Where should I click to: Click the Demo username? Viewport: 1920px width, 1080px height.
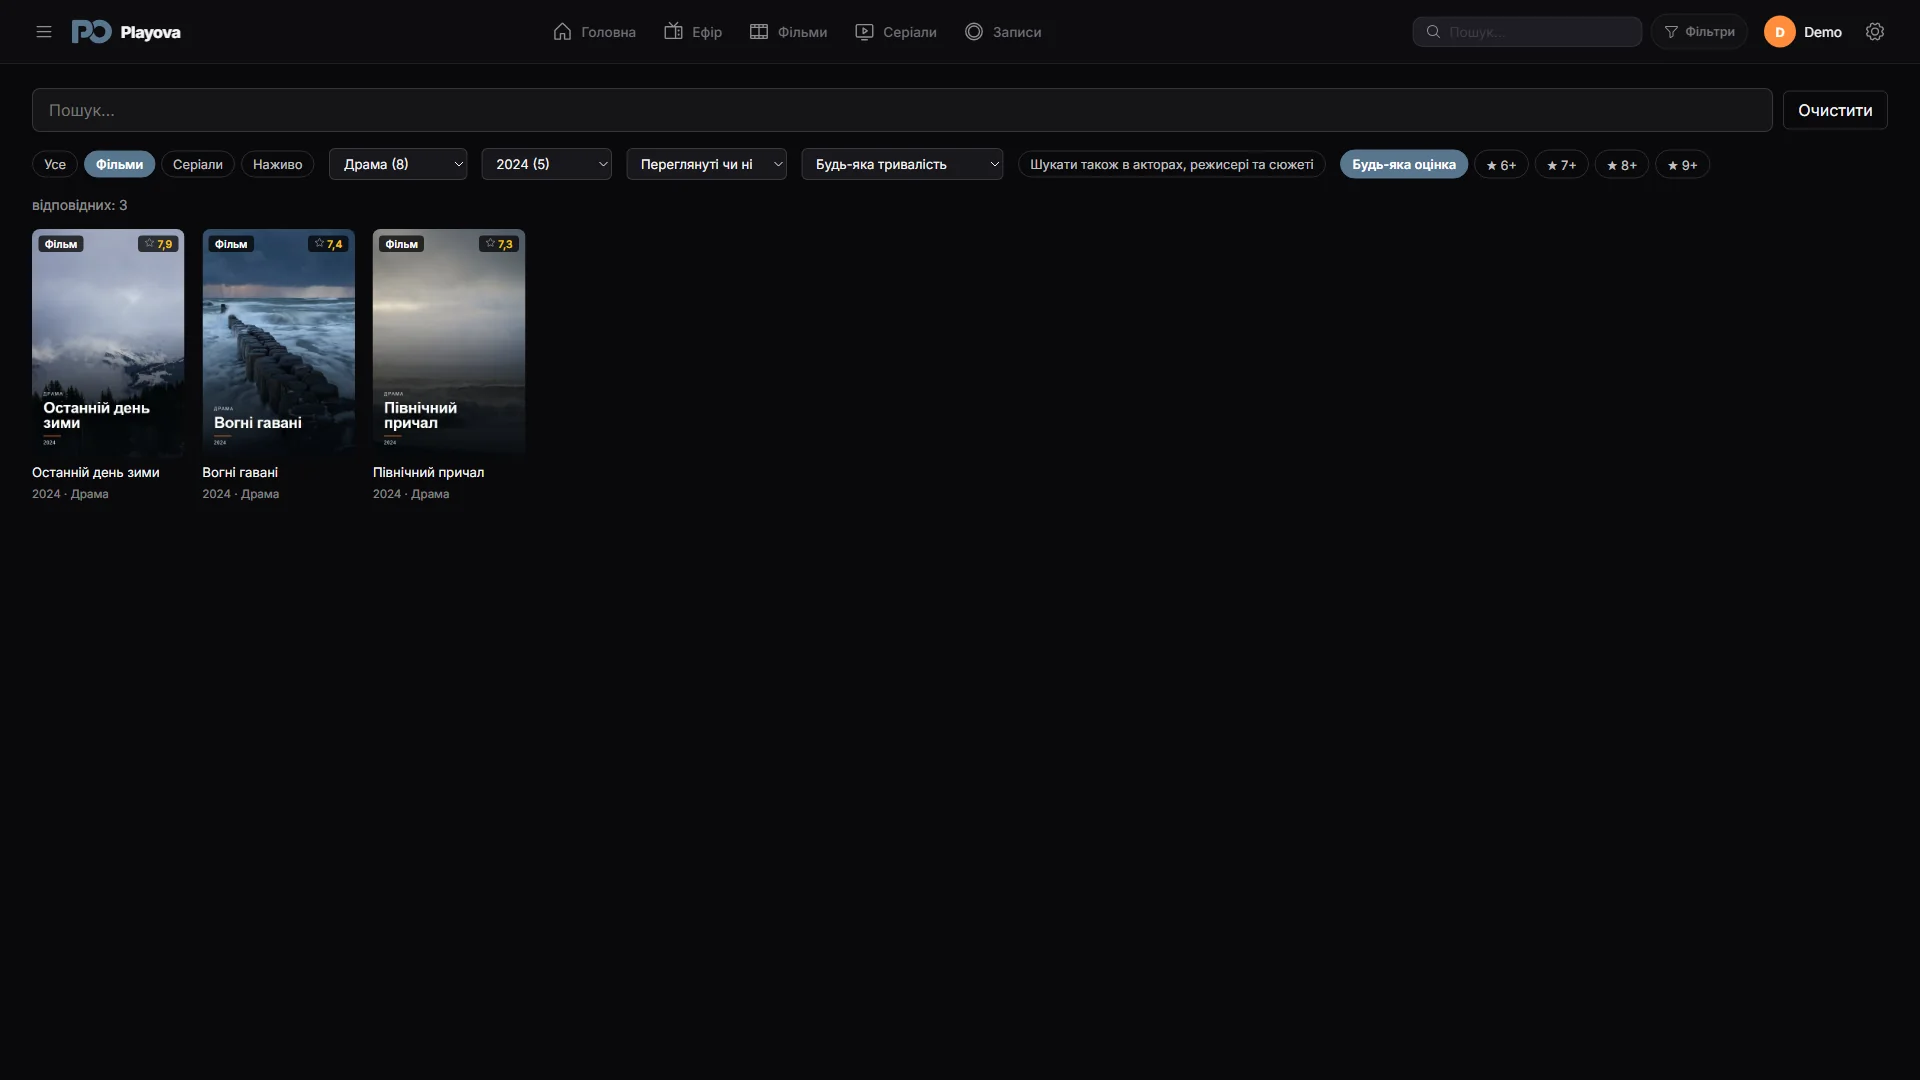(1822, 32)
